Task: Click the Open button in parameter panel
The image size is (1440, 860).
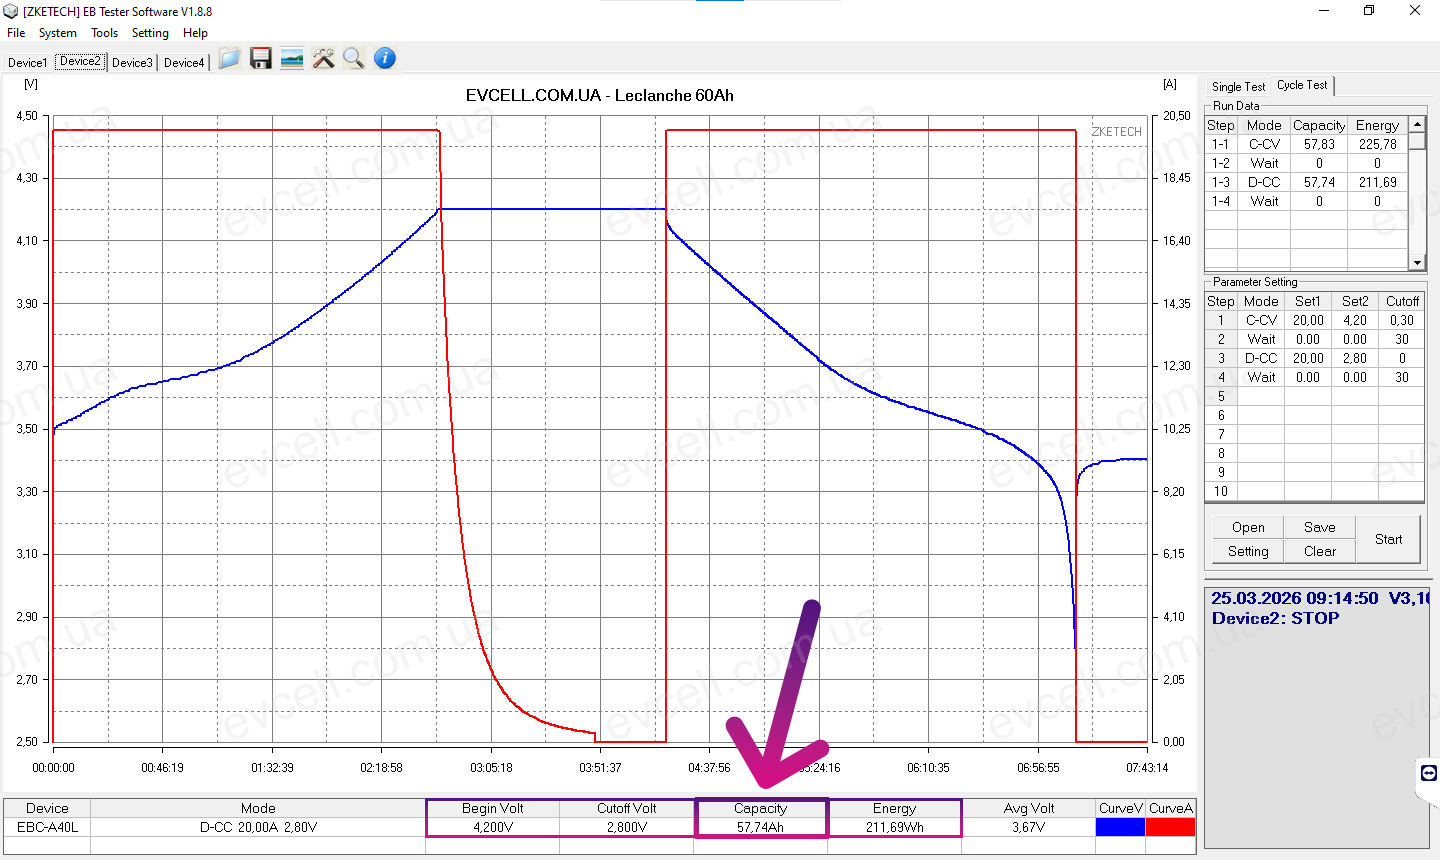Action: pyautogui.click(x=1248, y=527)
